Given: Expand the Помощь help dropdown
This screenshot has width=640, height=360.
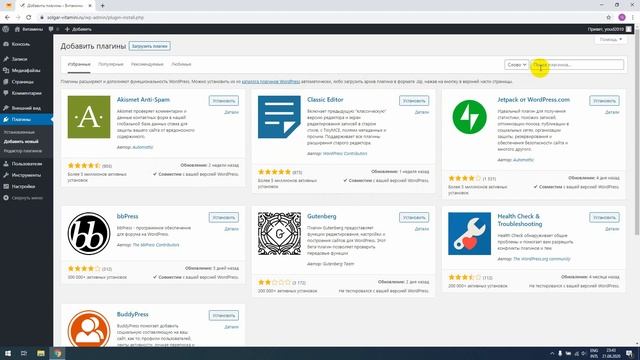Looking at the screenshot, I should pos(611,40).
